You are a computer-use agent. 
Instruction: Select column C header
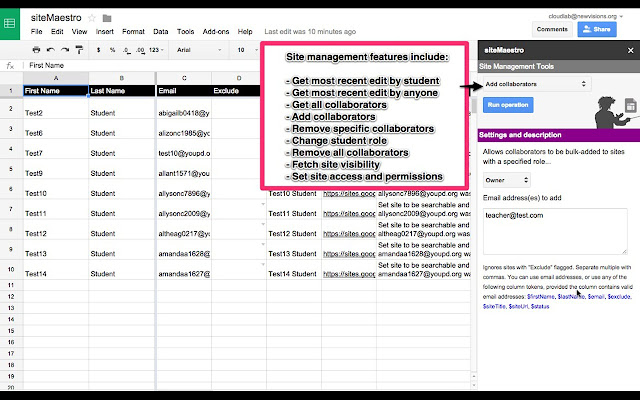pyautogui.click(x=184, y=78)
